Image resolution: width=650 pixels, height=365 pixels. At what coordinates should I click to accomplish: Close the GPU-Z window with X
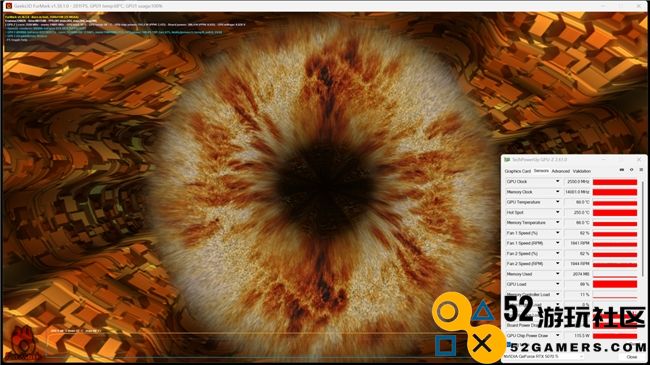click(x=639, y=159)
